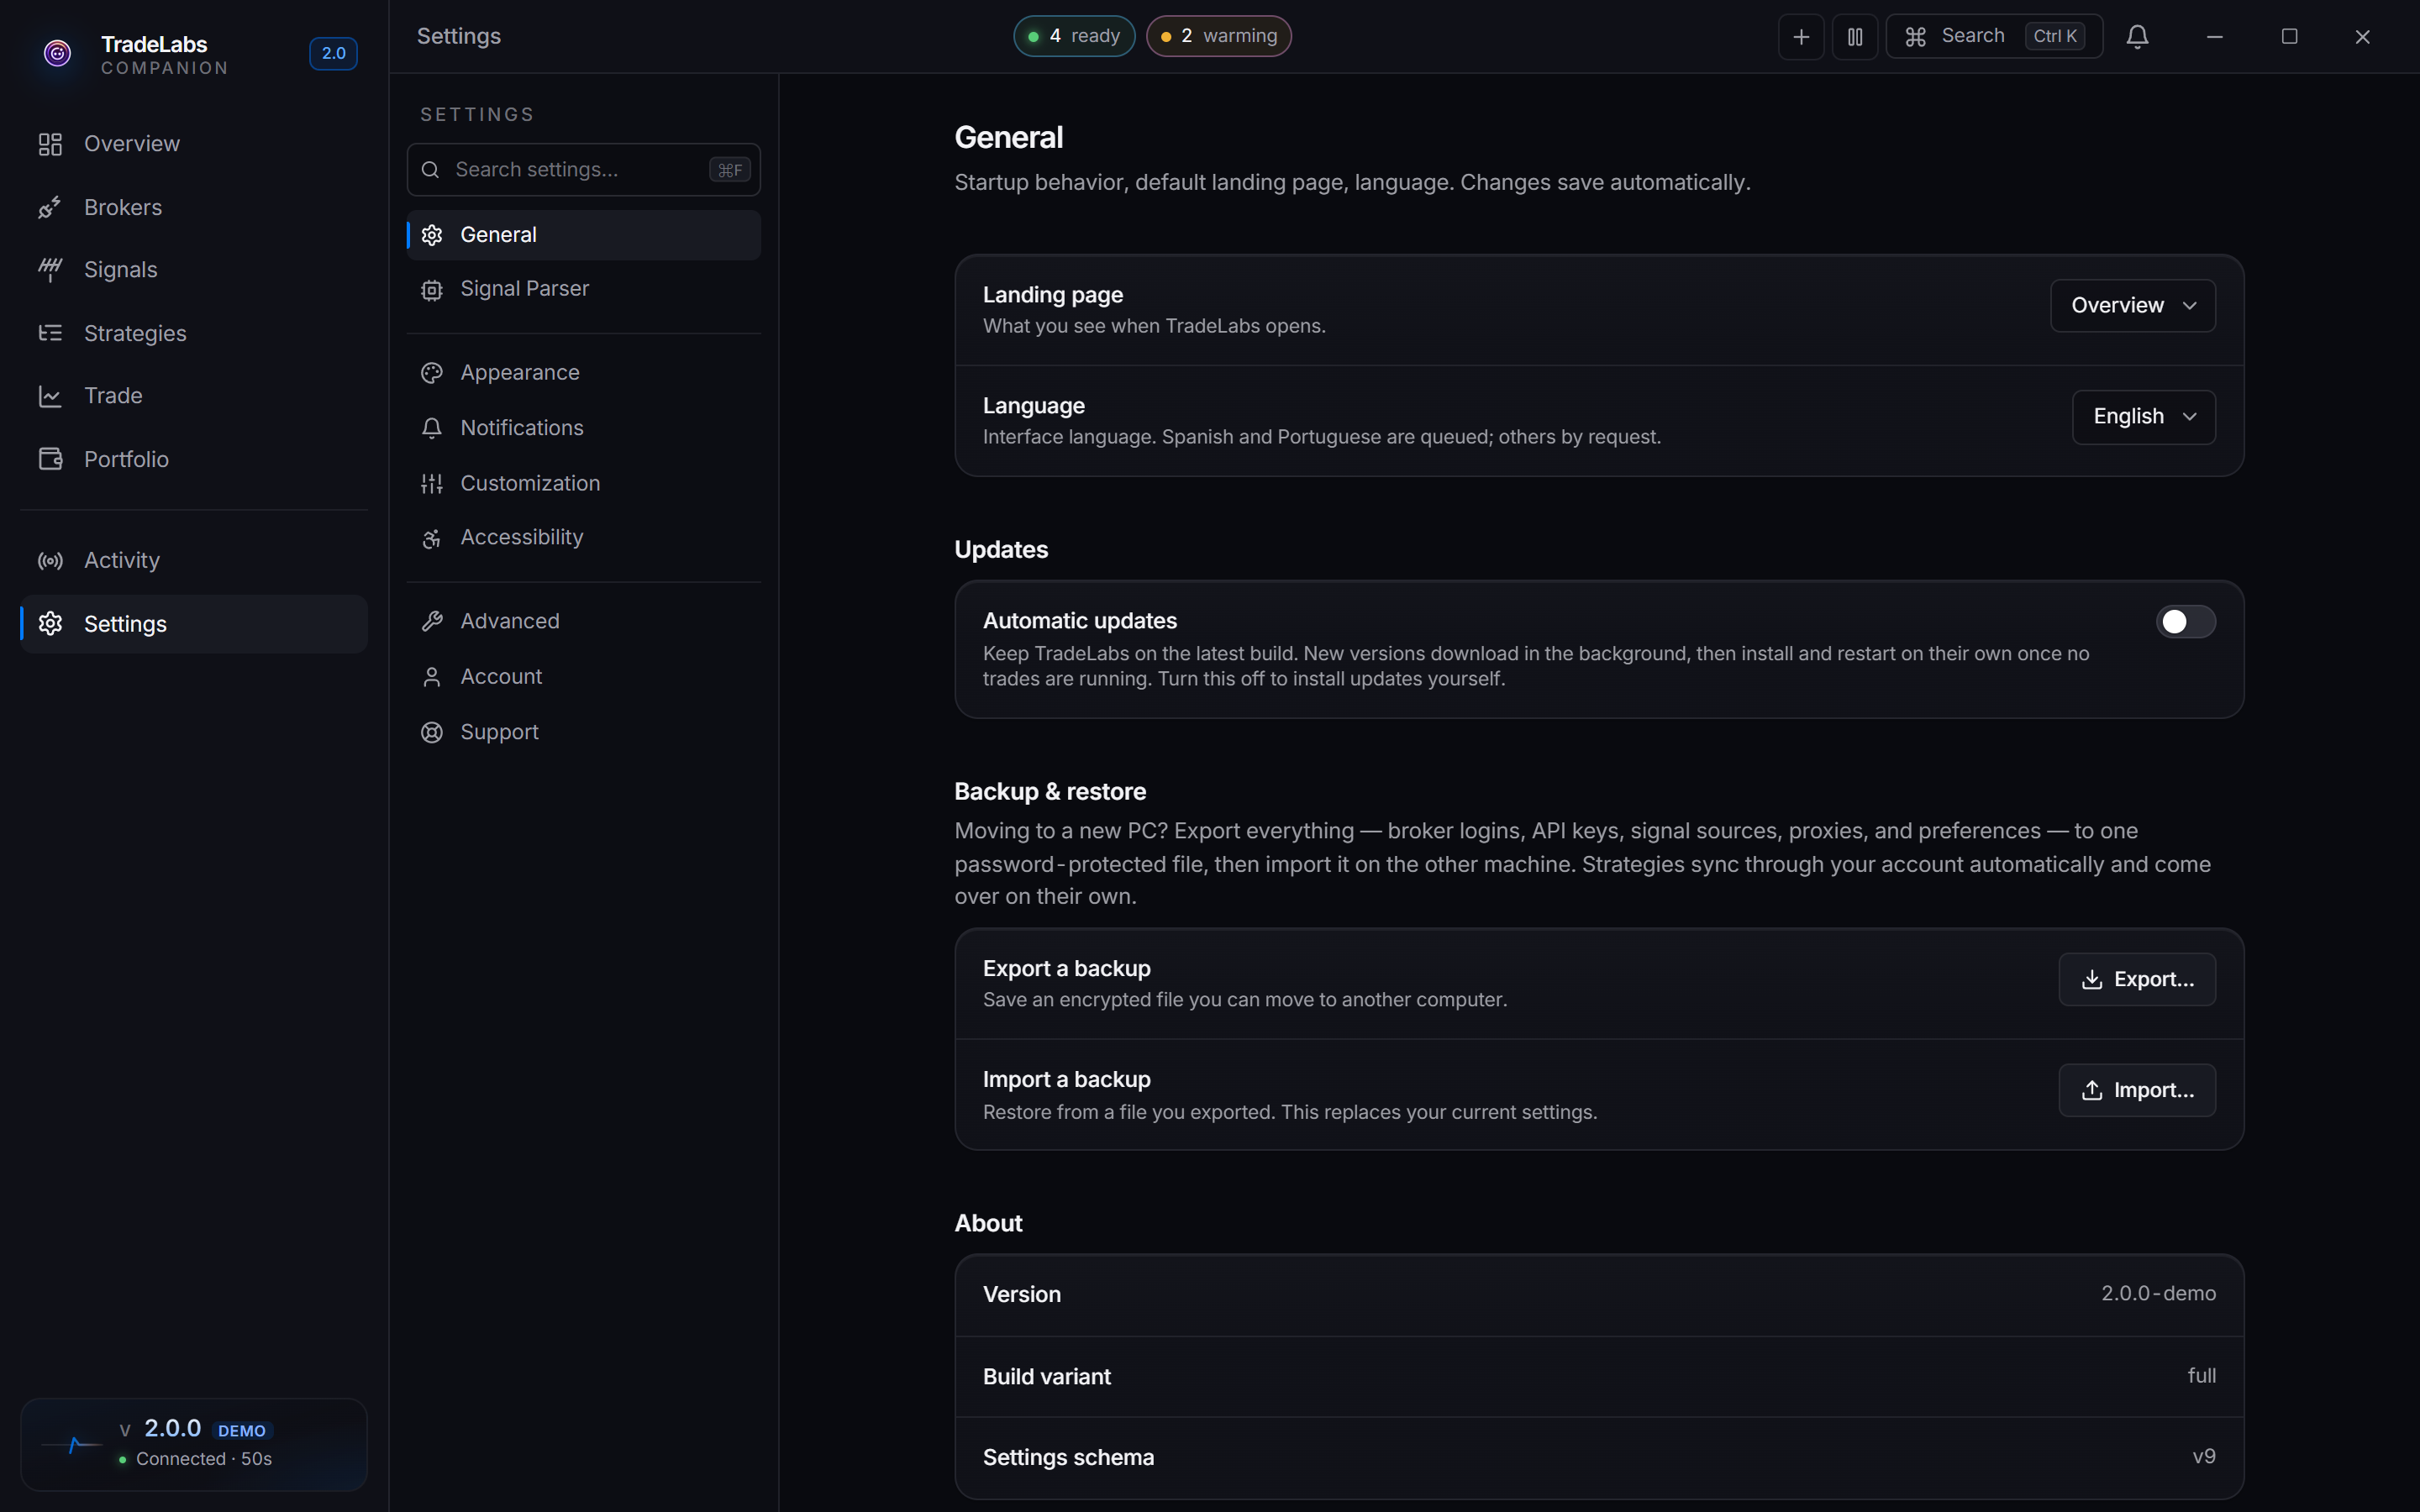This screenshot has height=1512, width=2420.
Task: Click the Trade chart icon
Action: tap(50, 396)
